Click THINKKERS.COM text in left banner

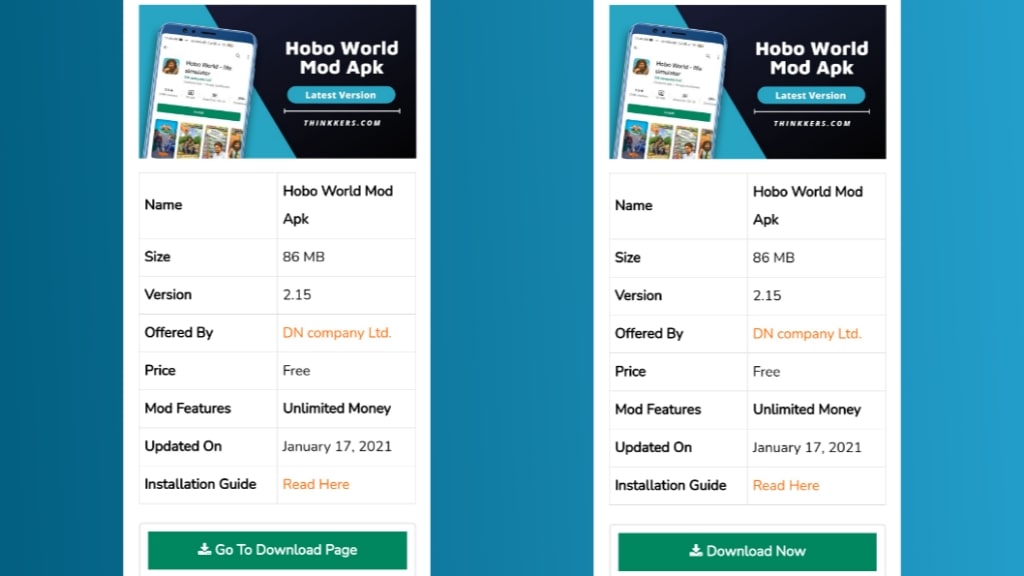(341, 122)
